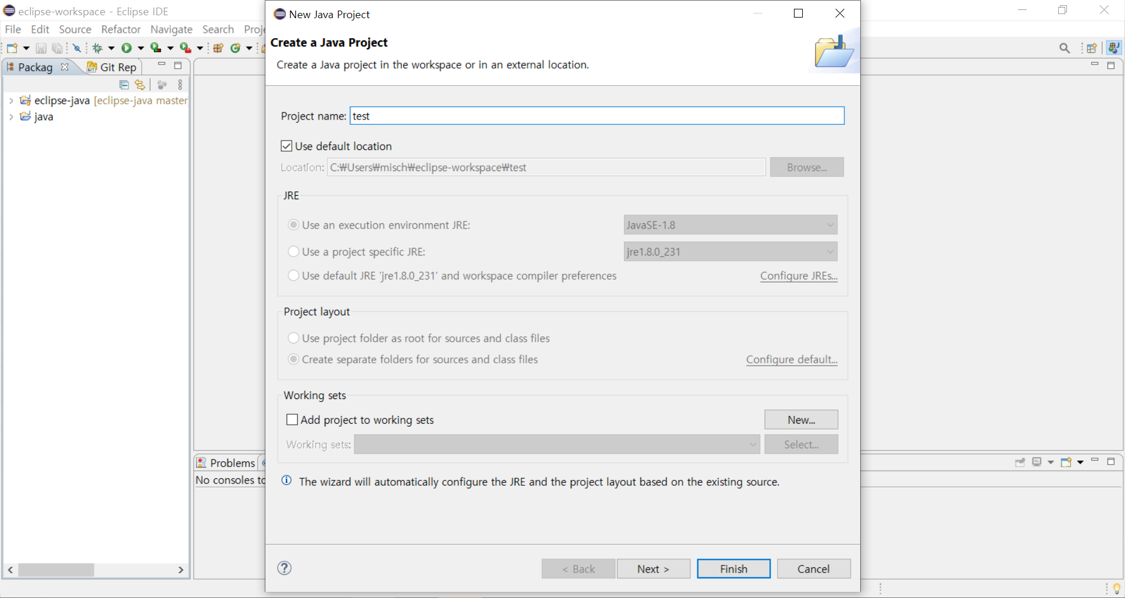Click the Open Console icon
This screenshot has width=1125, height=598.
click(x=1066, y=462)
